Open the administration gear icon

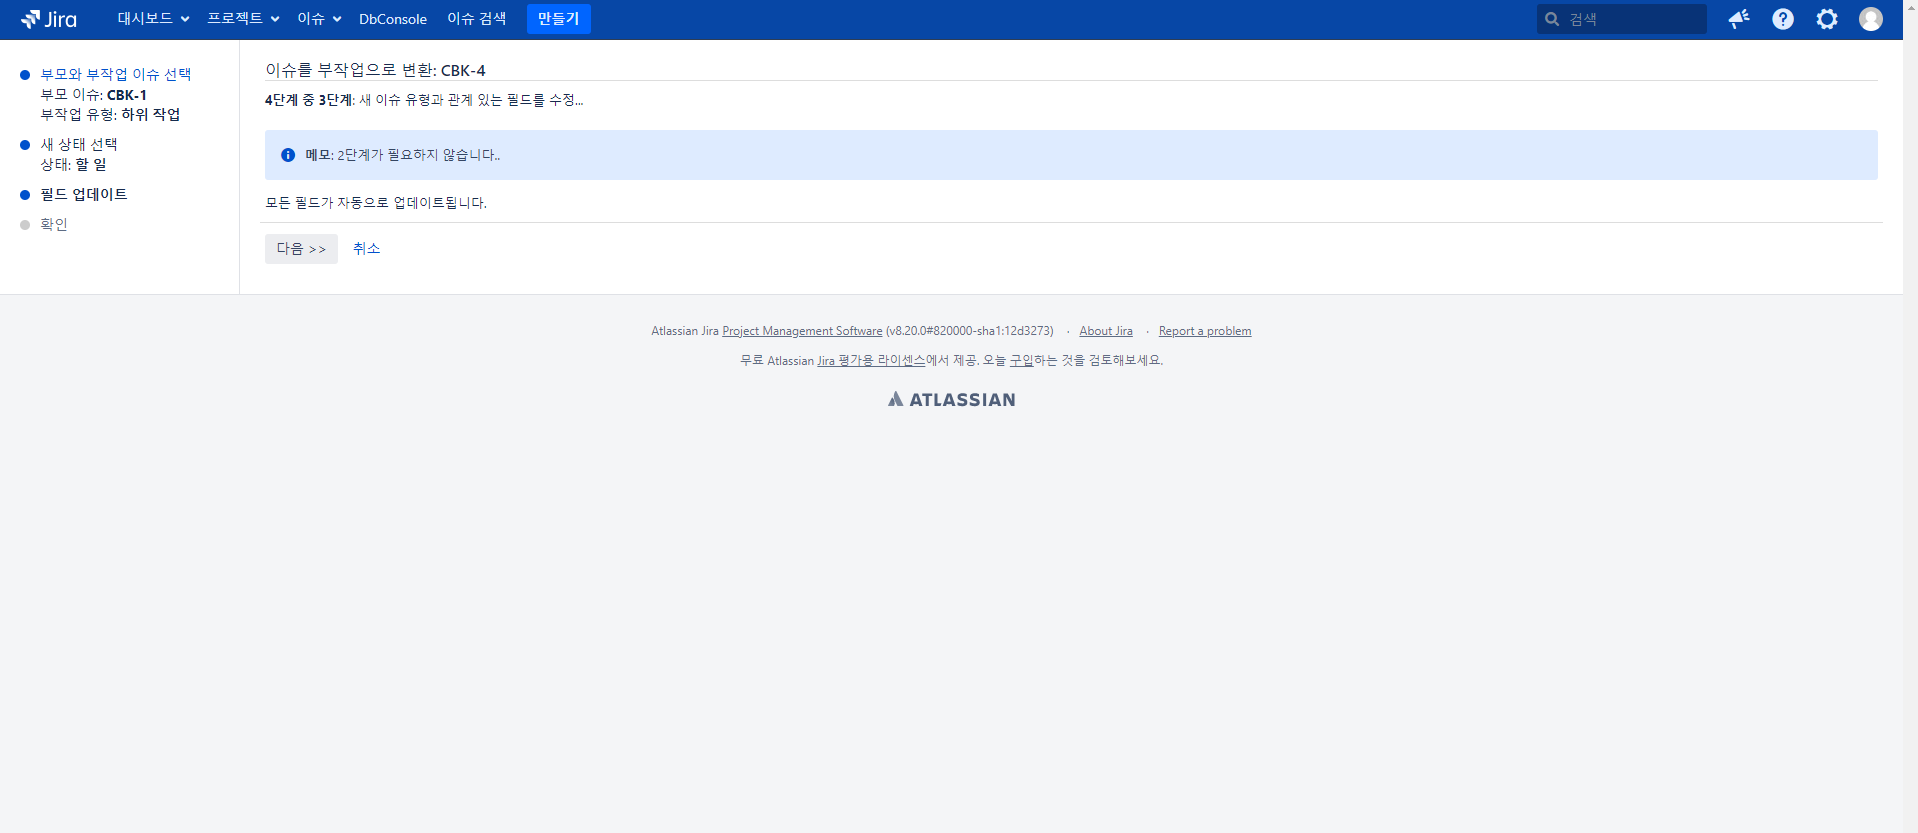[1827, 19]
